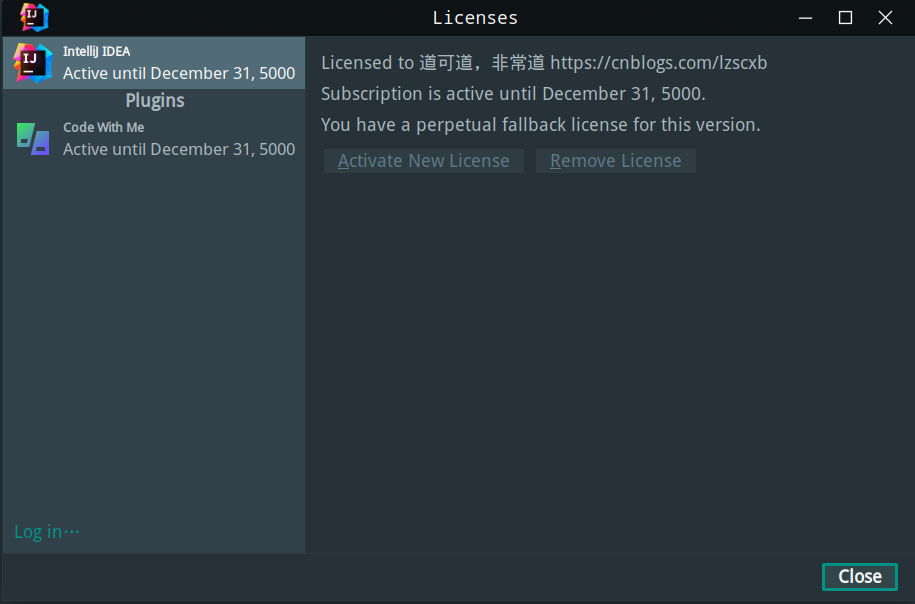The height and width of the screenshot is (604, 915).
Task: Click the IntelliJ IDEA logo in title bar
Action: [34, 17]
